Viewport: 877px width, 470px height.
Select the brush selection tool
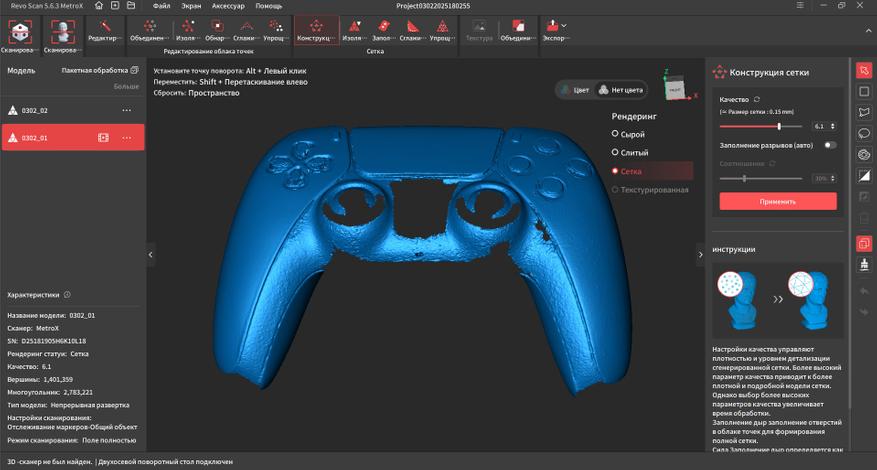pyautogui.click(x=864, y=155)
